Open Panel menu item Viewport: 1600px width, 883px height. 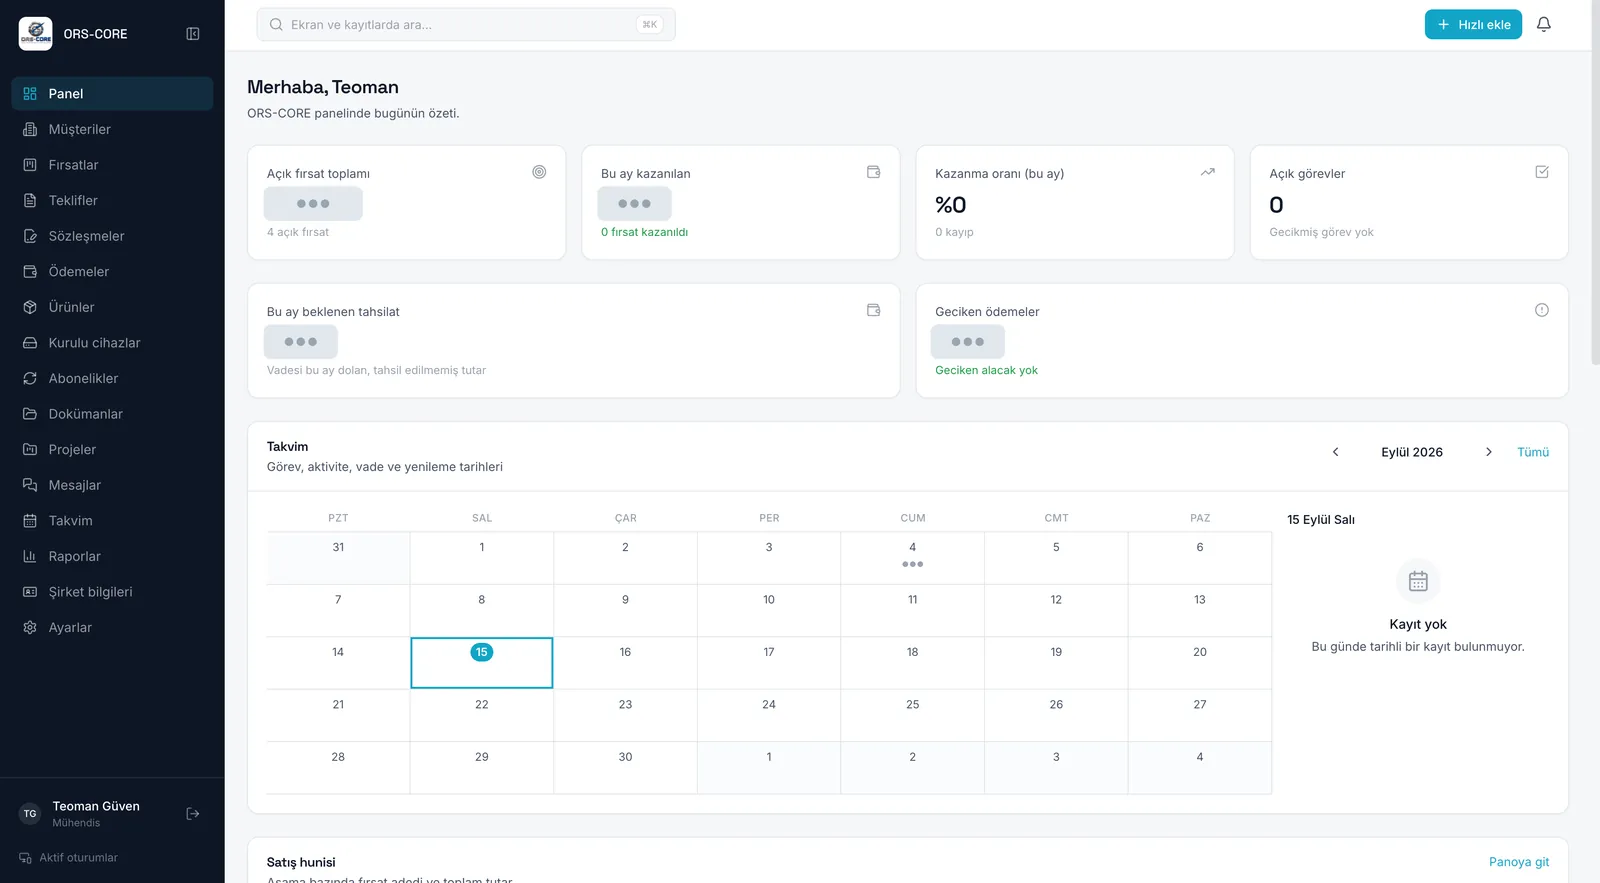coord(112,94)
